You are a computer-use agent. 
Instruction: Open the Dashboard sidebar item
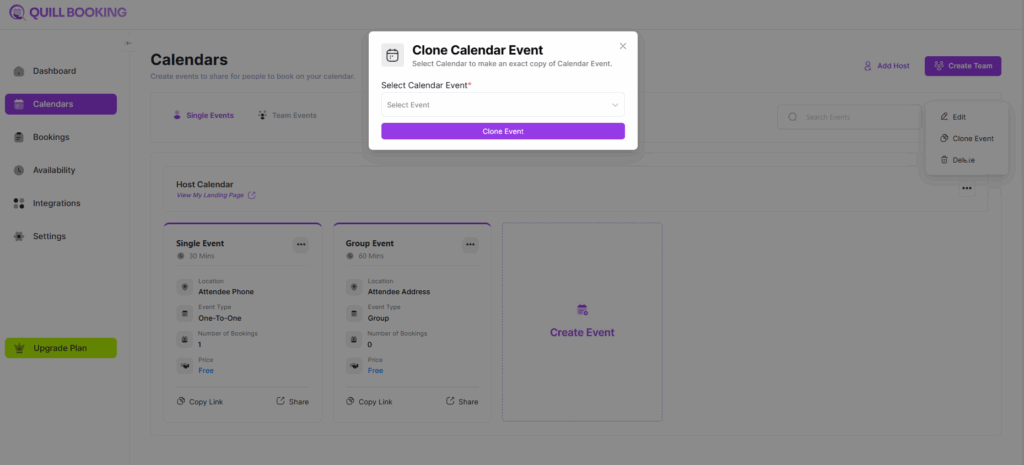tap(54, 71)
